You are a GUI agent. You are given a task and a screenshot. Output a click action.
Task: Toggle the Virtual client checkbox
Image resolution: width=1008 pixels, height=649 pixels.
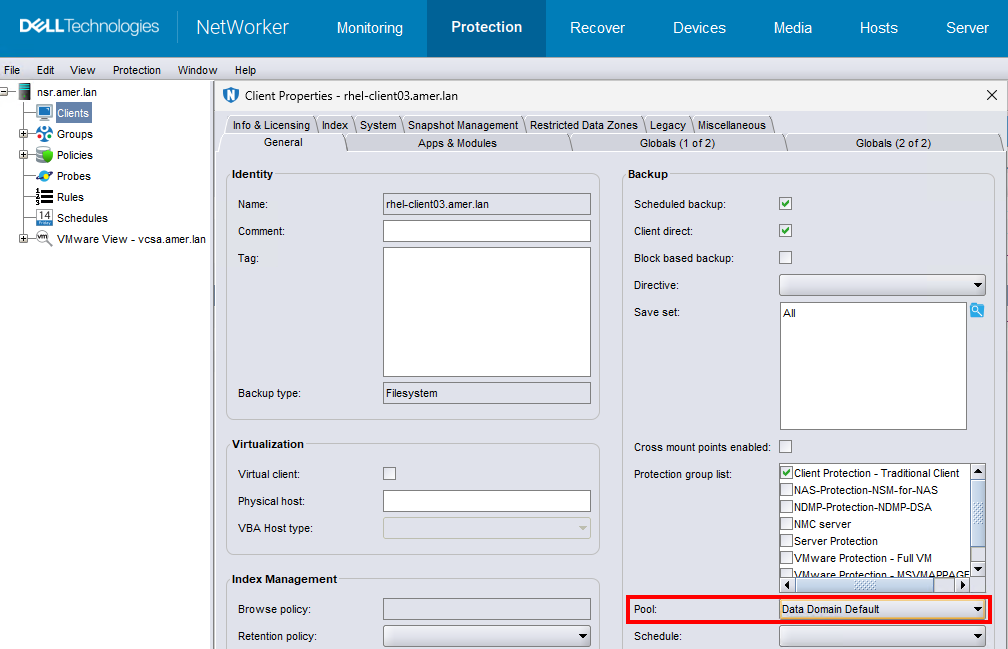[390, 474]
